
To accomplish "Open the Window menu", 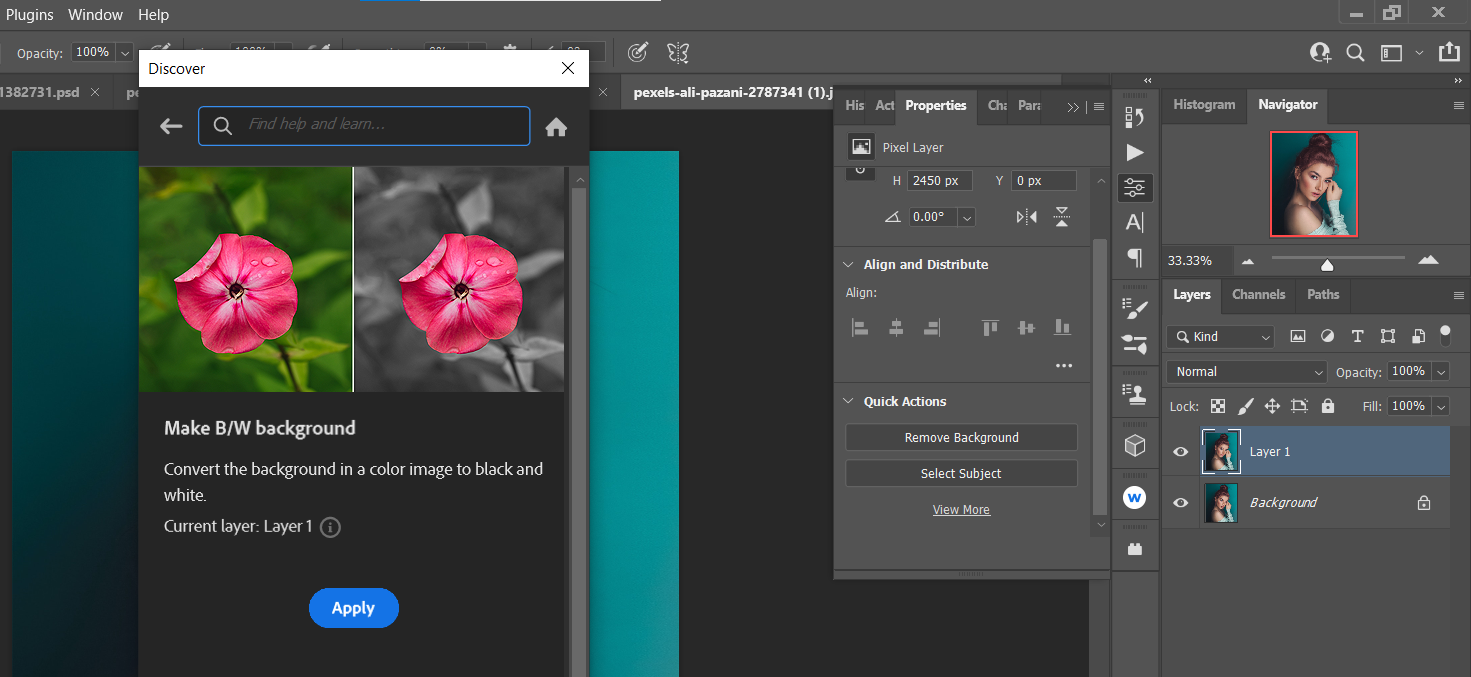I will (95, 14).
